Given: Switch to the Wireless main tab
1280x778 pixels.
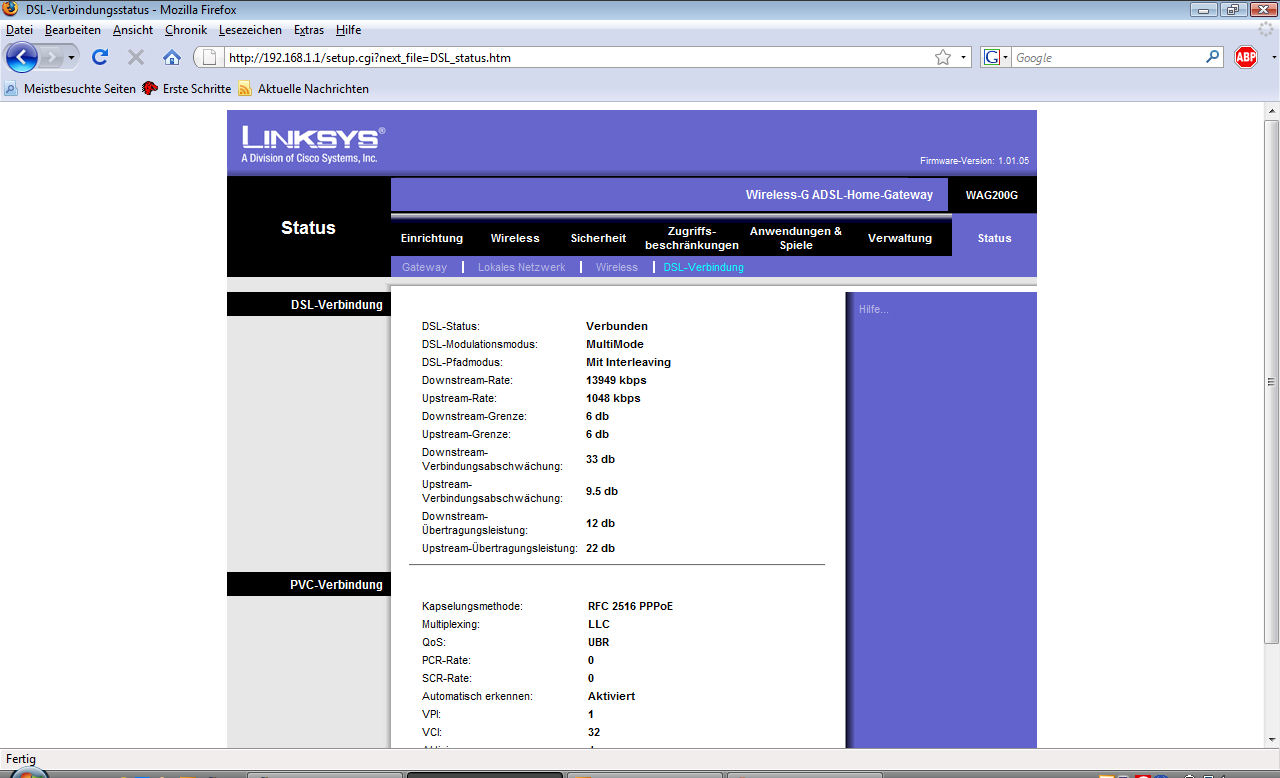Looking at the screenshot, I should pos(514,238).
